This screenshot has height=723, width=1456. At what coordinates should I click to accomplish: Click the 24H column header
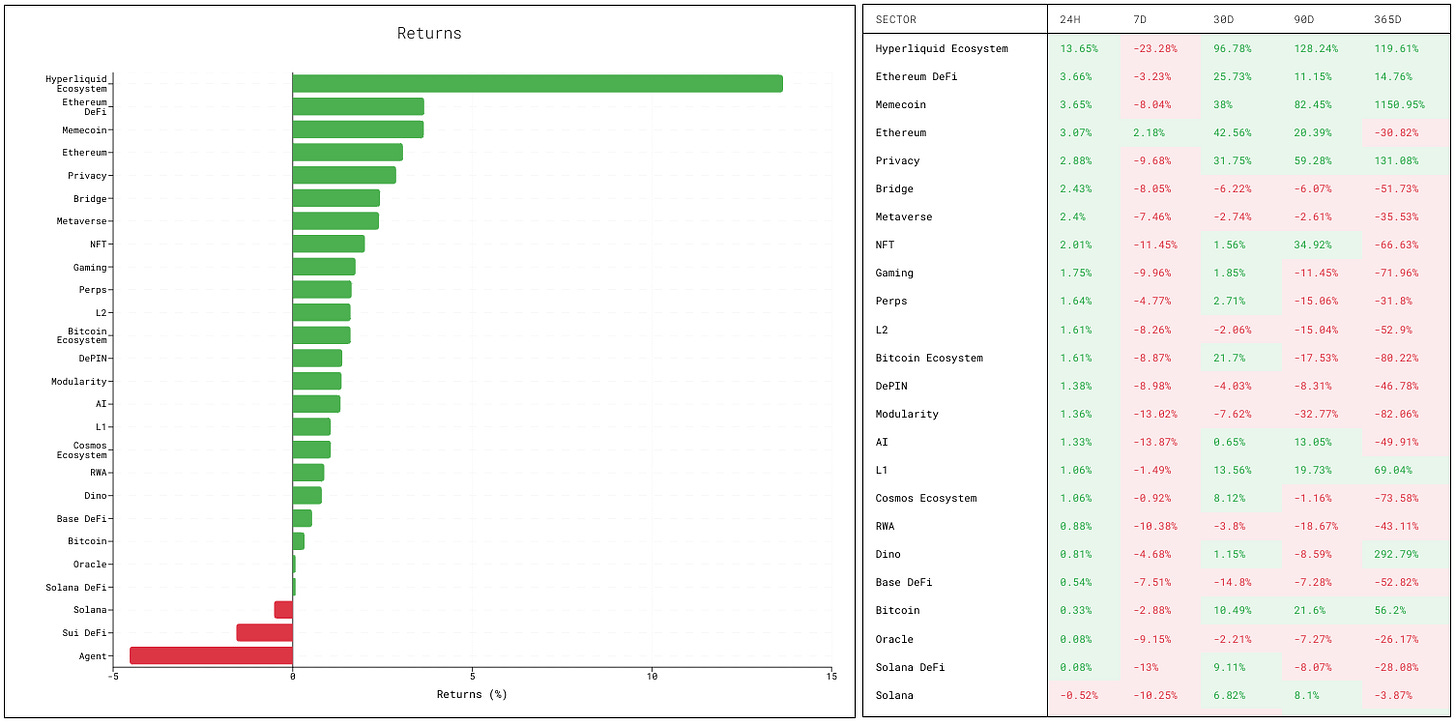tap(1069, 19)
